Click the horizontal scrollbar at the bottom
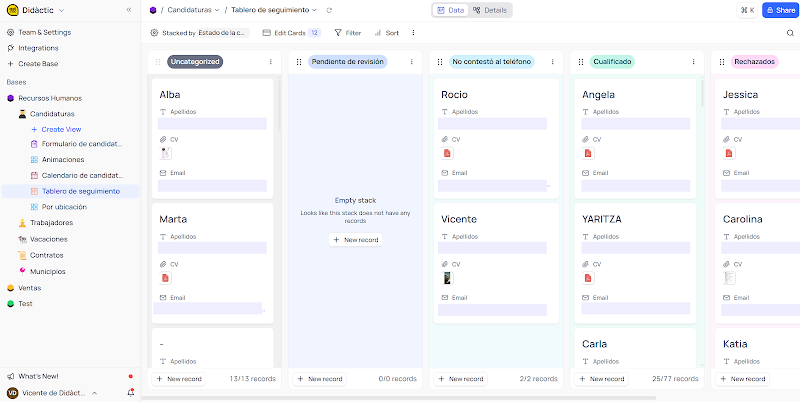This screenshot has height=402, width=800. coord(398,397)
